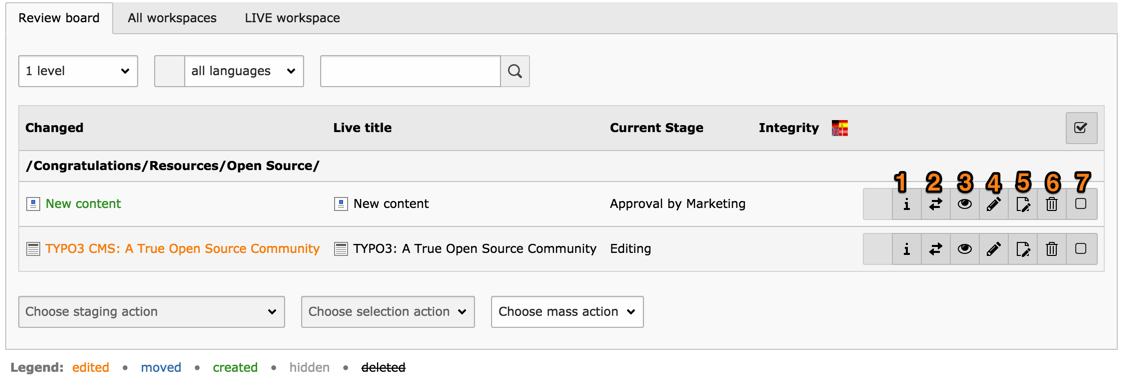Open Choose mass action dropdown
Screen dimensions: 1121x383
[x=568, y=312]
